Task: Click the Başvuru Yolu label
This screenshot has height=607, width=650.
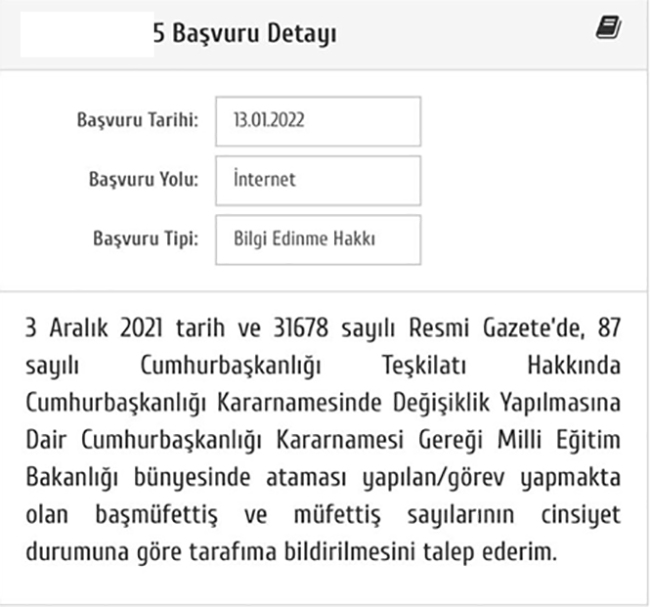Action: pyautogui.click(x=144, y=180)
